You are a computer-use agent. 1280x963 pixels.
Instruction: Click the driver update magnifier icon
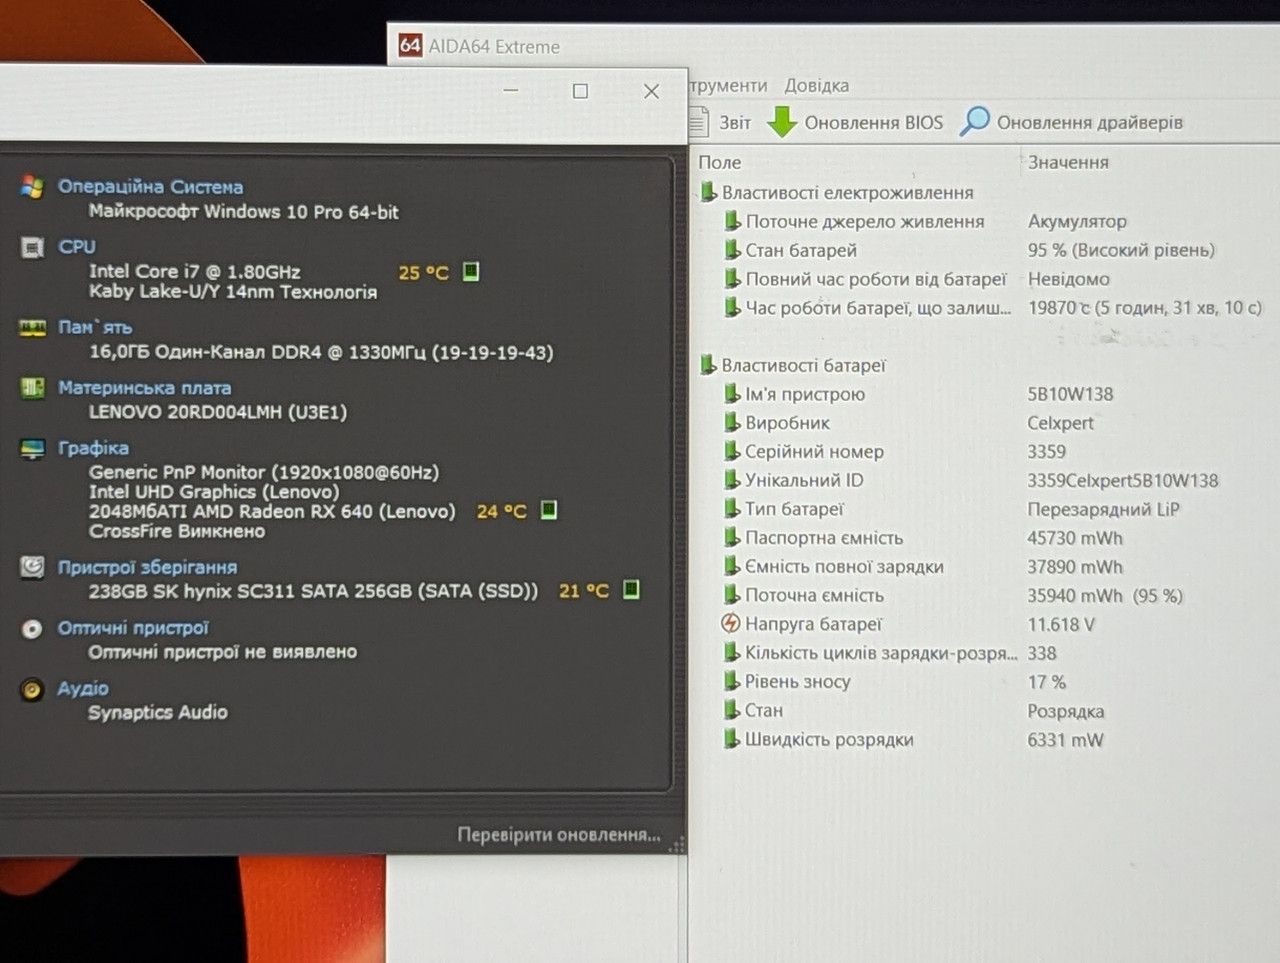tap(974, 121)
